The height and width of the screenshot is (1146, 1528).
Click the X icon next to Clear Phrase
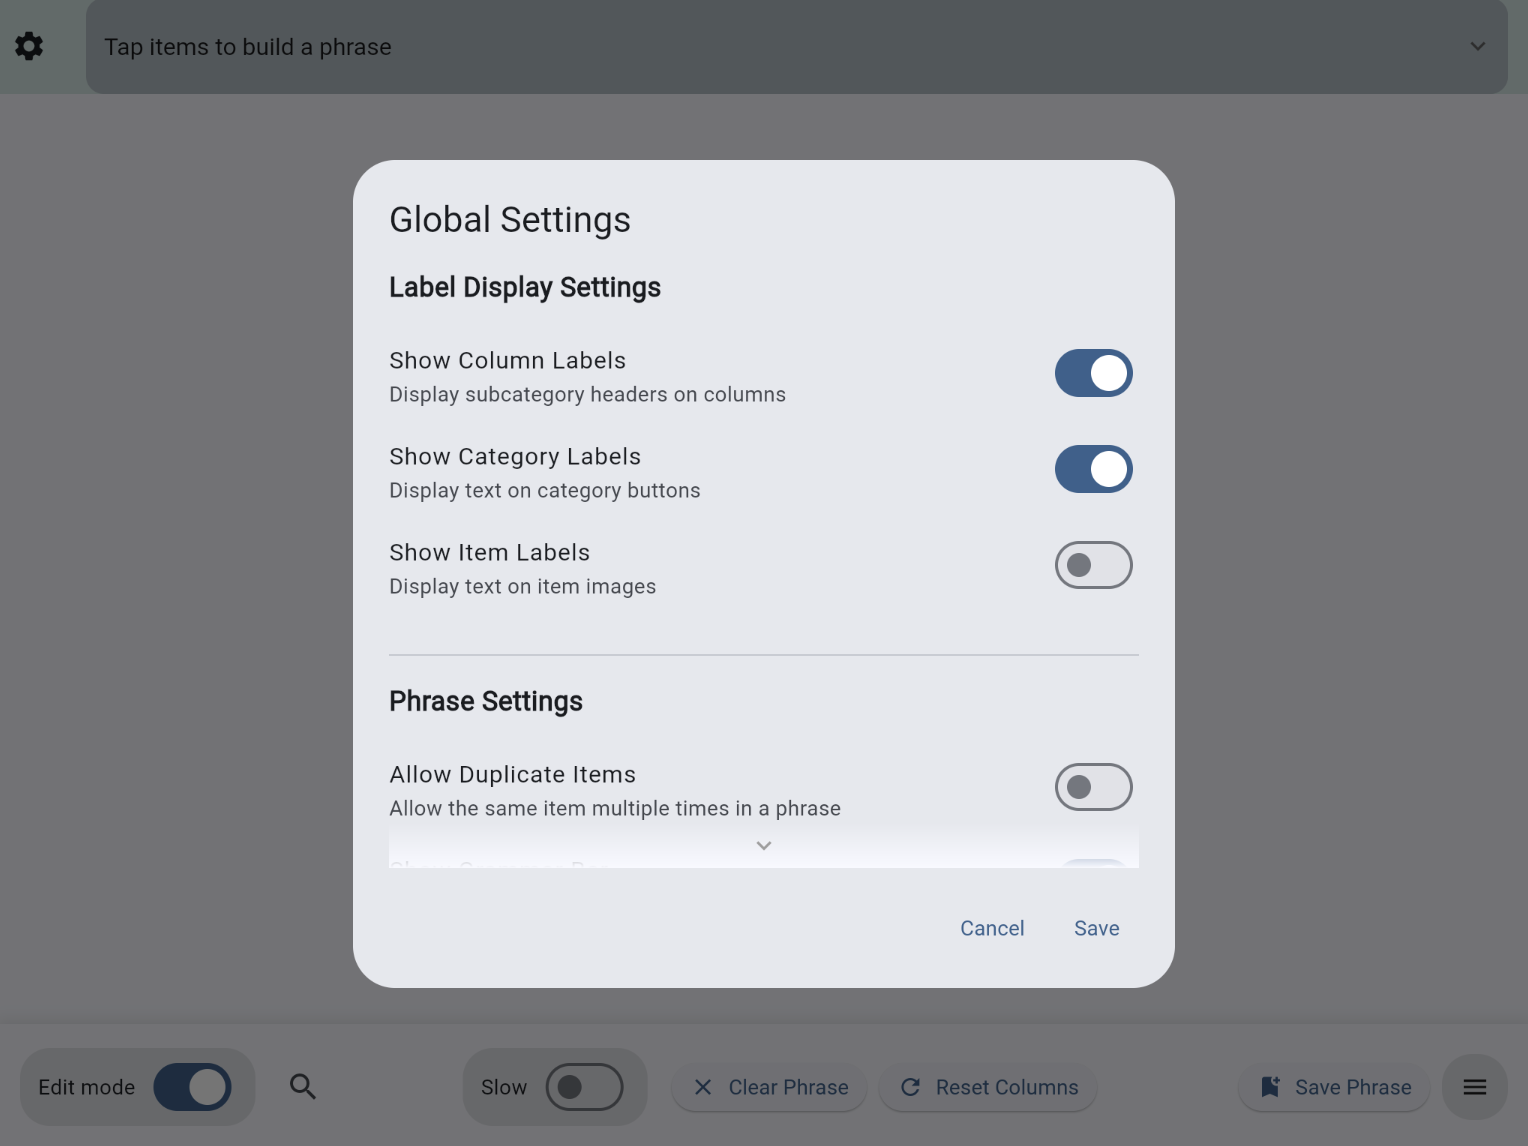tap(703, 1087)
